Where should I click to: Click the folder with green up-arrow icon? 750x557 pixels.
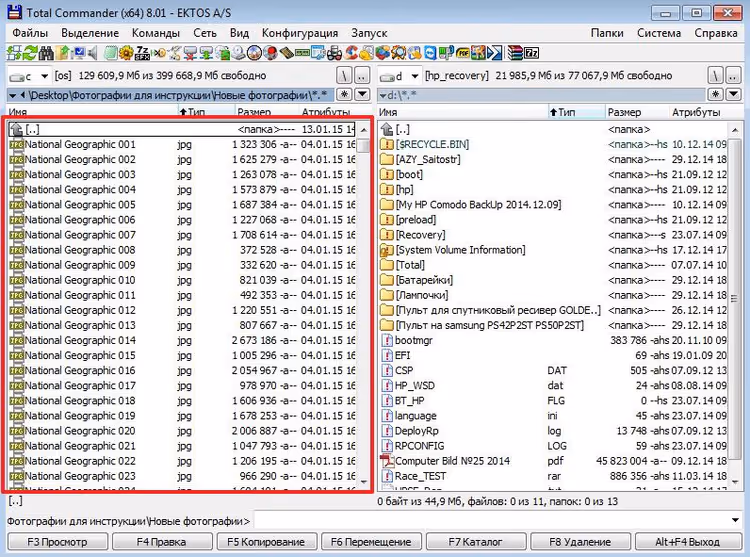coord(62,53)
